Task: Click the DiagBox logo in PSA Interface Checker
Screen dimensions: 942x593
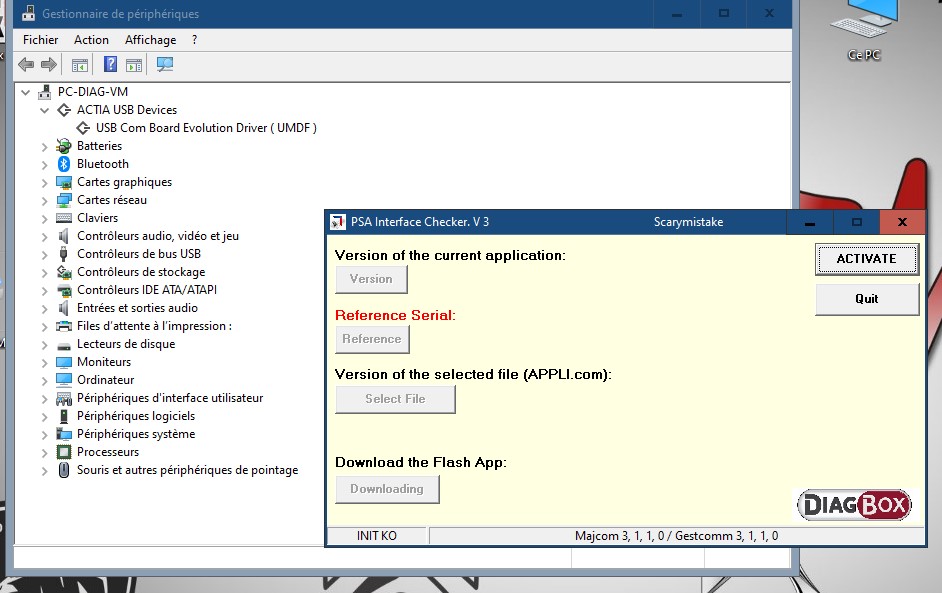Action: [x=854, y=505]
